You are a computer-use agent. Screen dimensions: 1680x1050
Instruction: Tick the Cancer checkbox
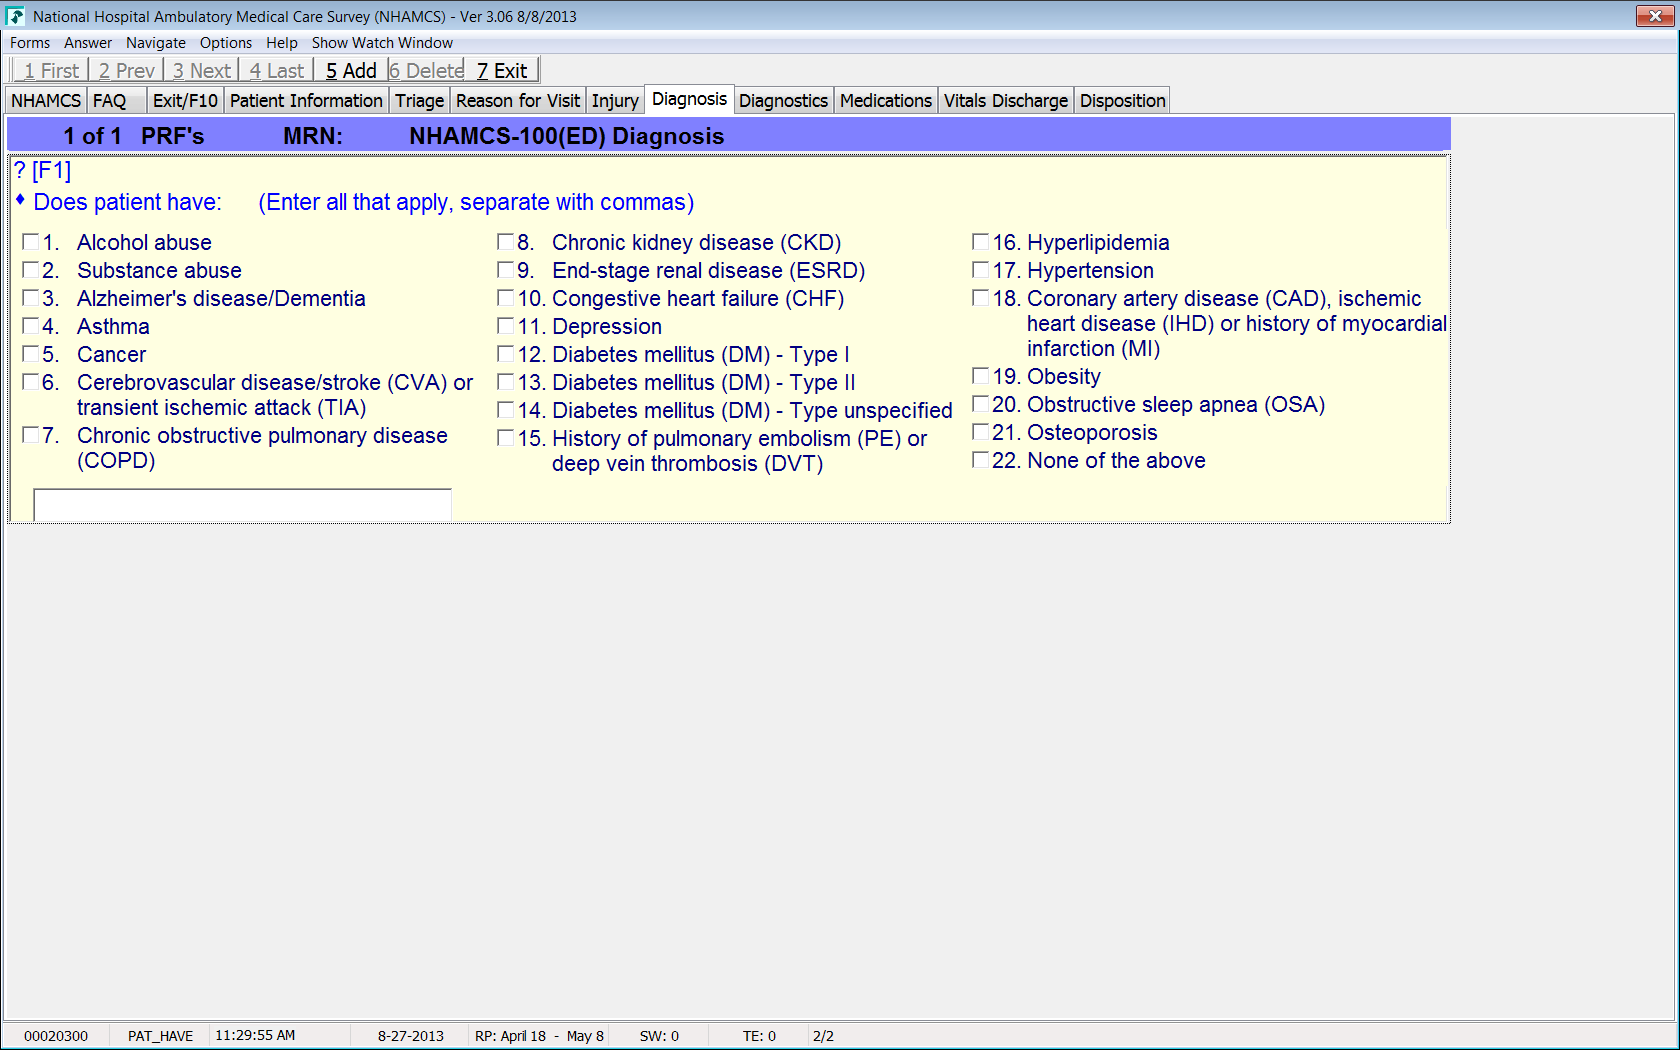point(31,354)
